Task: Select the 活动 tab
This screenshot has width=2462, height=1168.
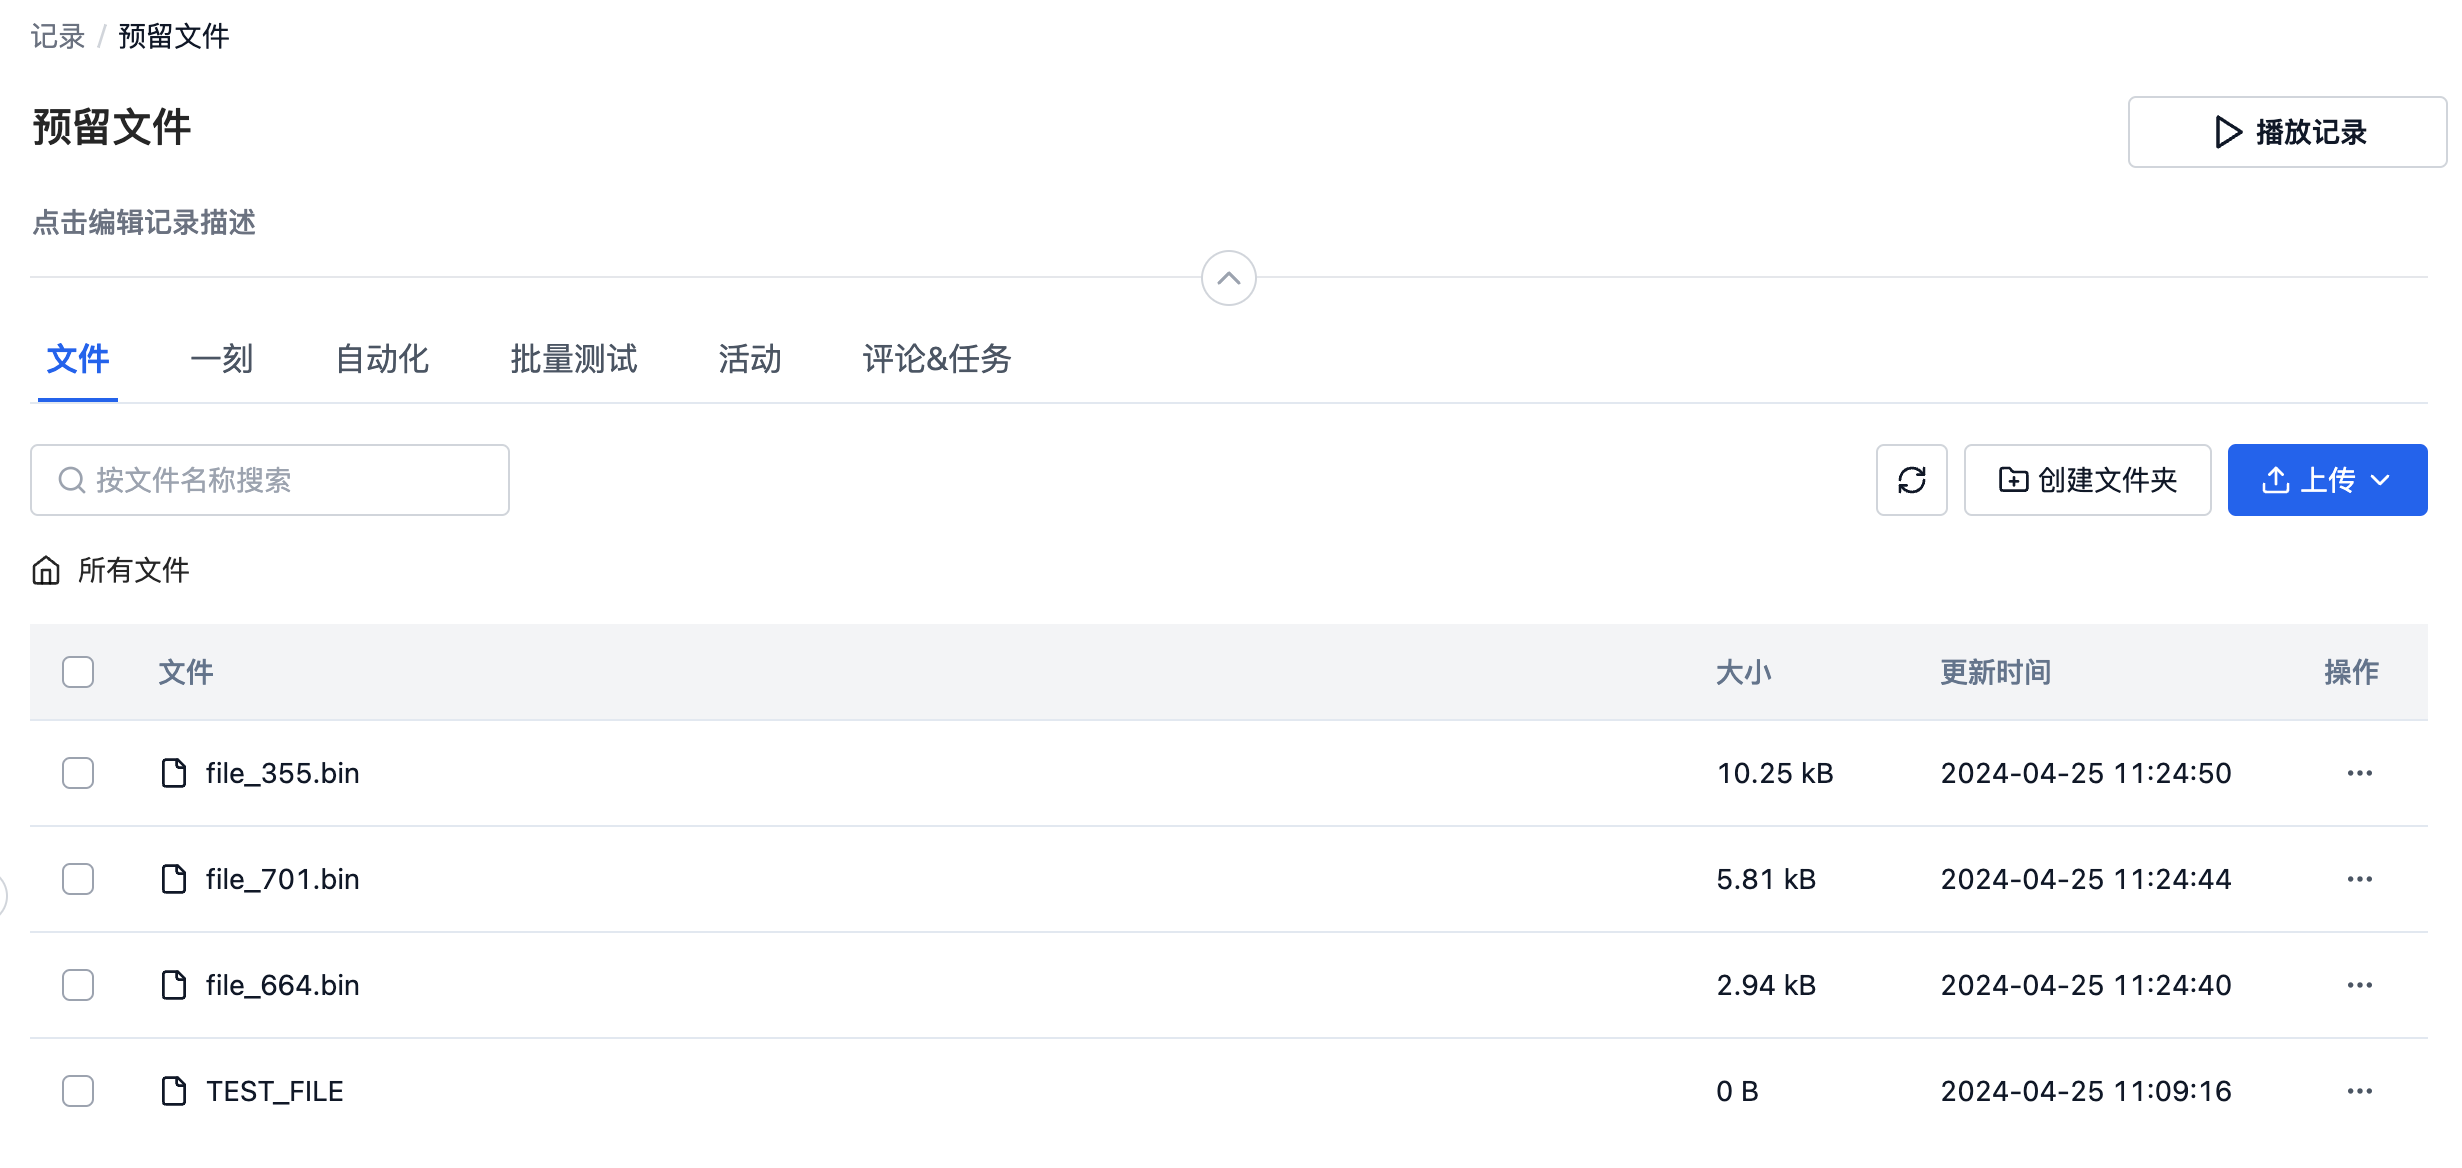Action: [x=750, y=359]
